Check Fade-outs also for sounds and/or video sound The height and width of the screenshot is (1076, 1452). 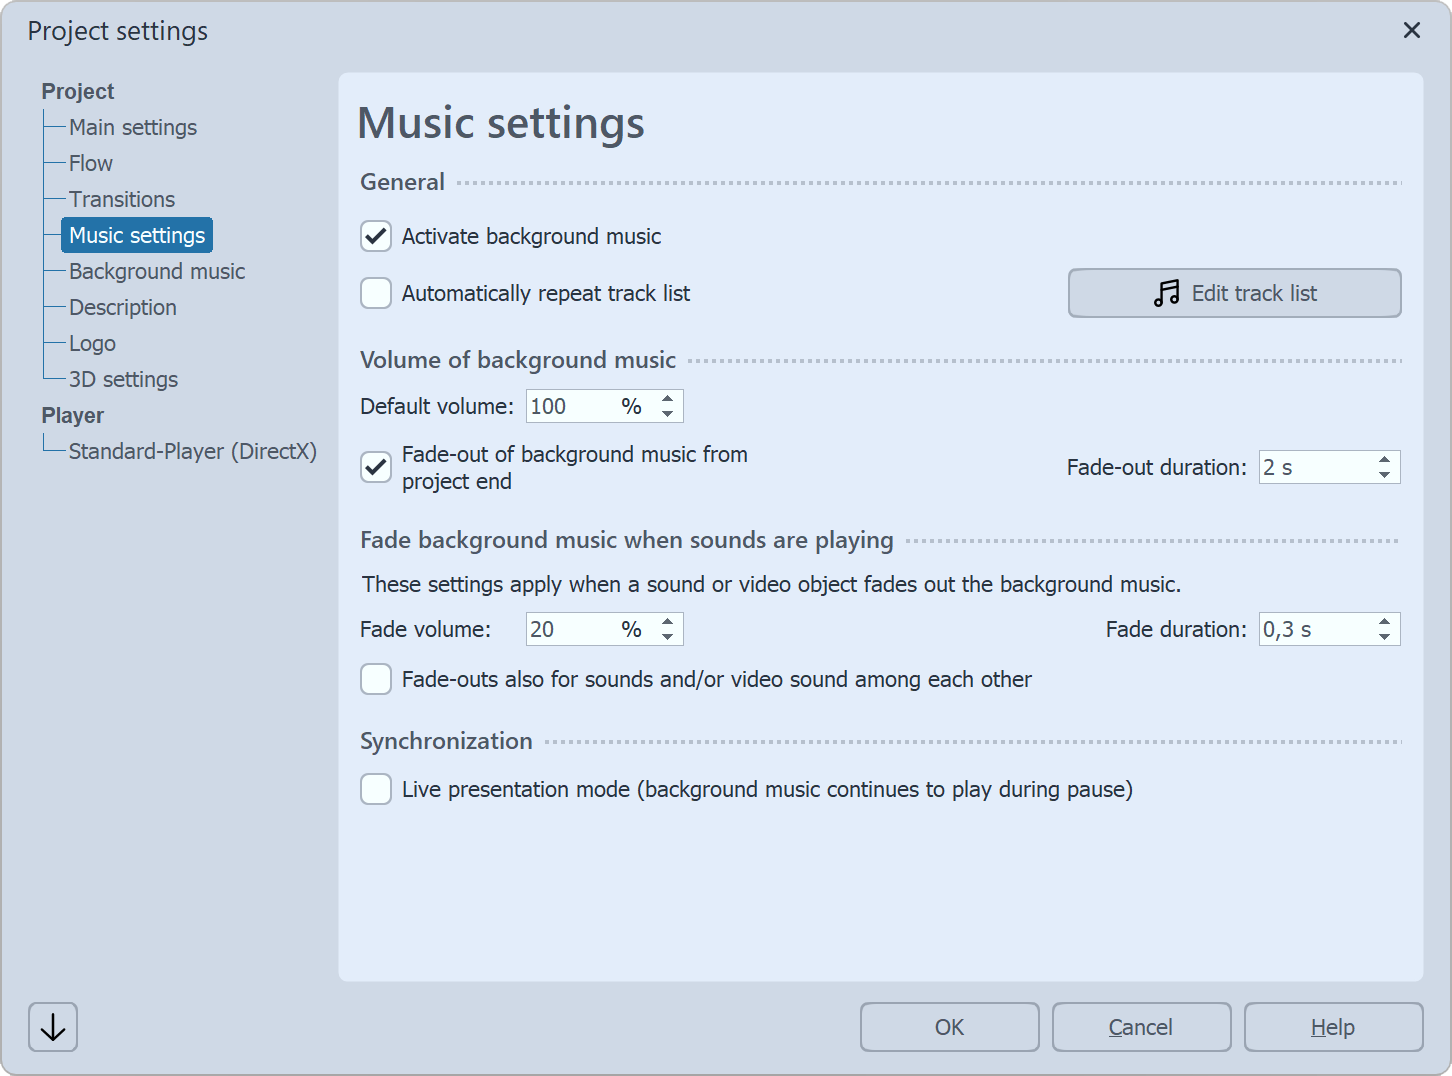(x=375, y=679)
